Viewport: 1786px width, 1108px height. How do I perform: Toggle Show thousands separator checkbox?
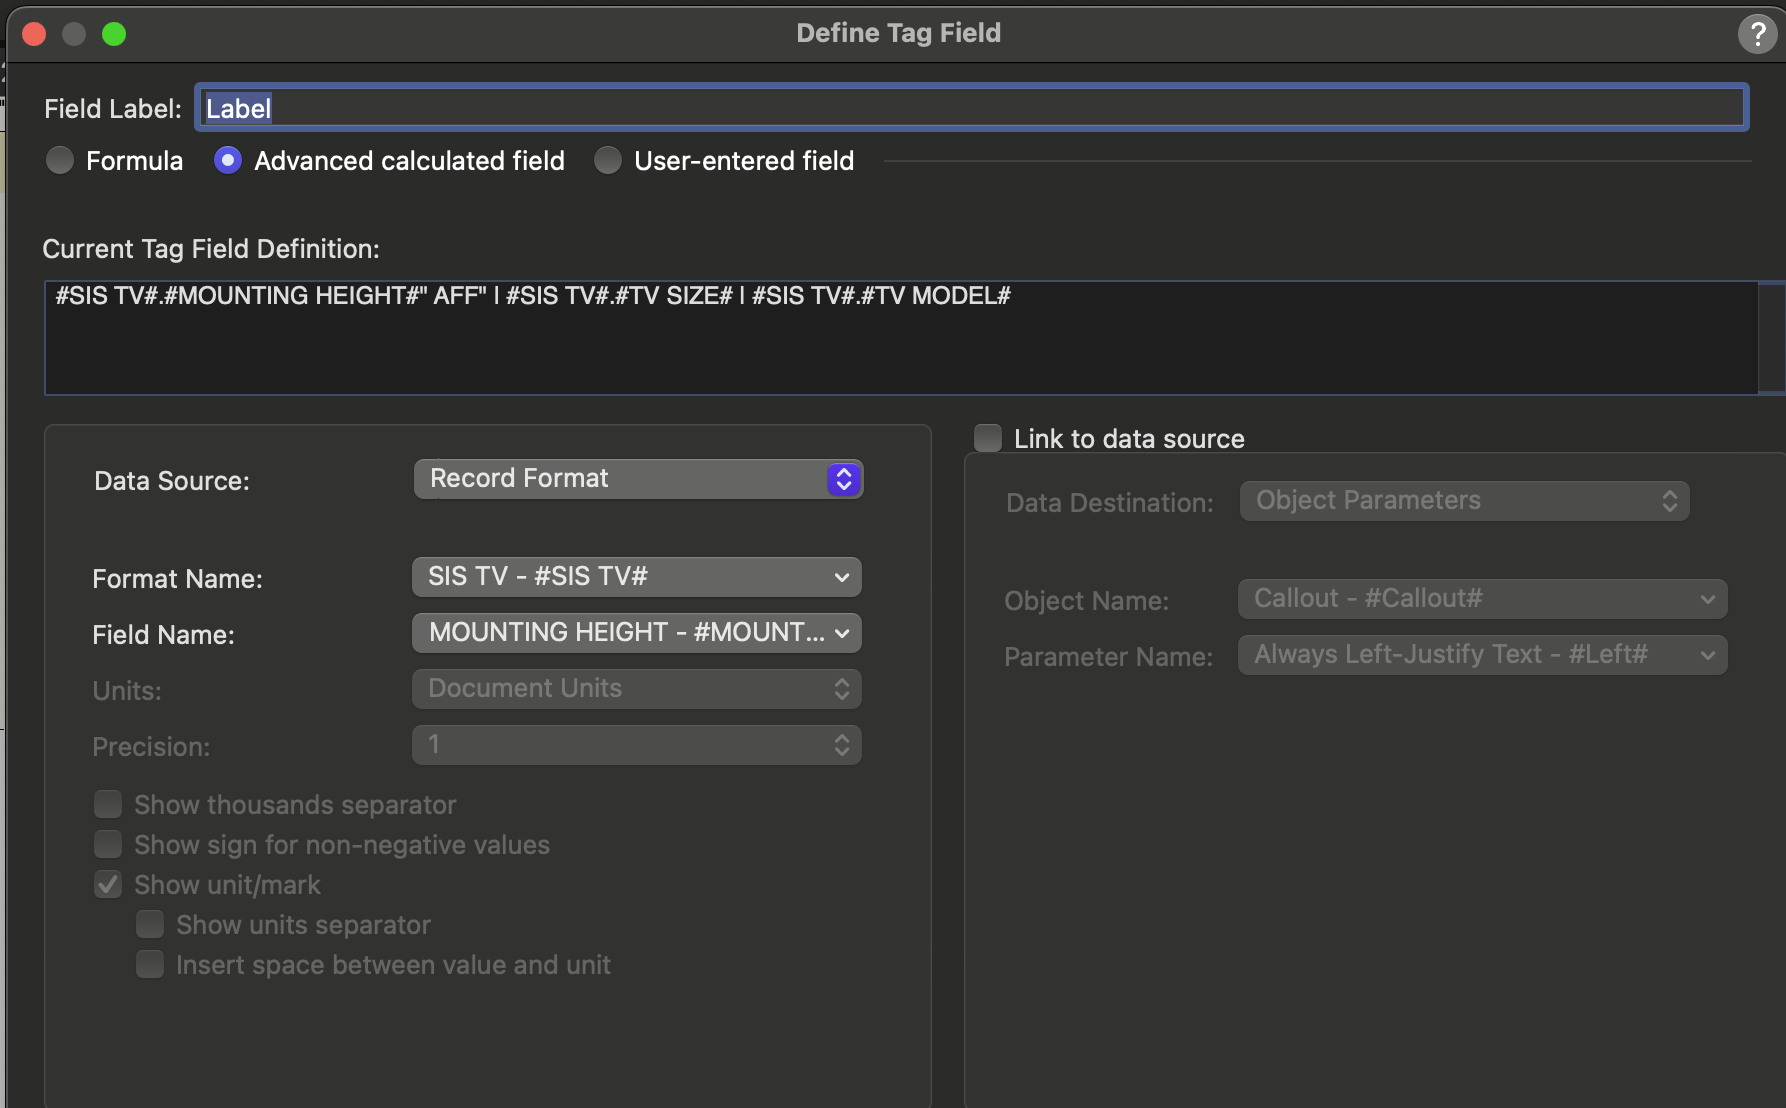(x=108, y=805)
